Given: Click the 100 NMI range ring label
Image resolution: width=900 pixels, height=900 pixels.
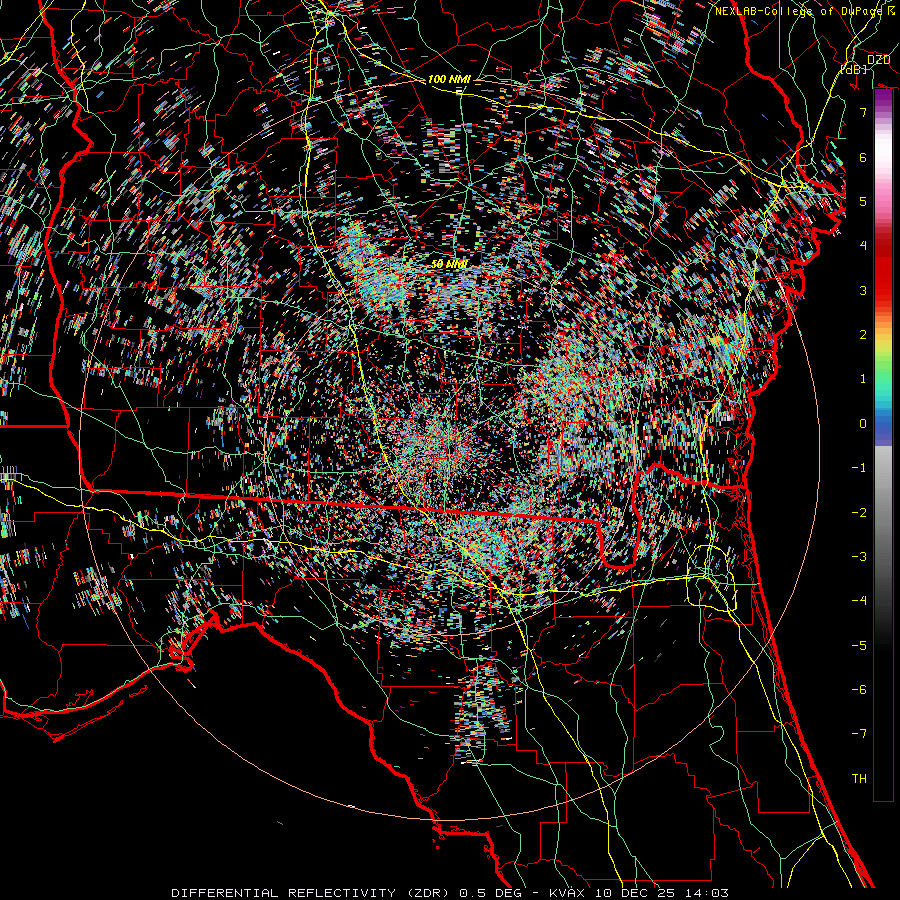Looking at the screenshot, I should (x=449, y=79).
